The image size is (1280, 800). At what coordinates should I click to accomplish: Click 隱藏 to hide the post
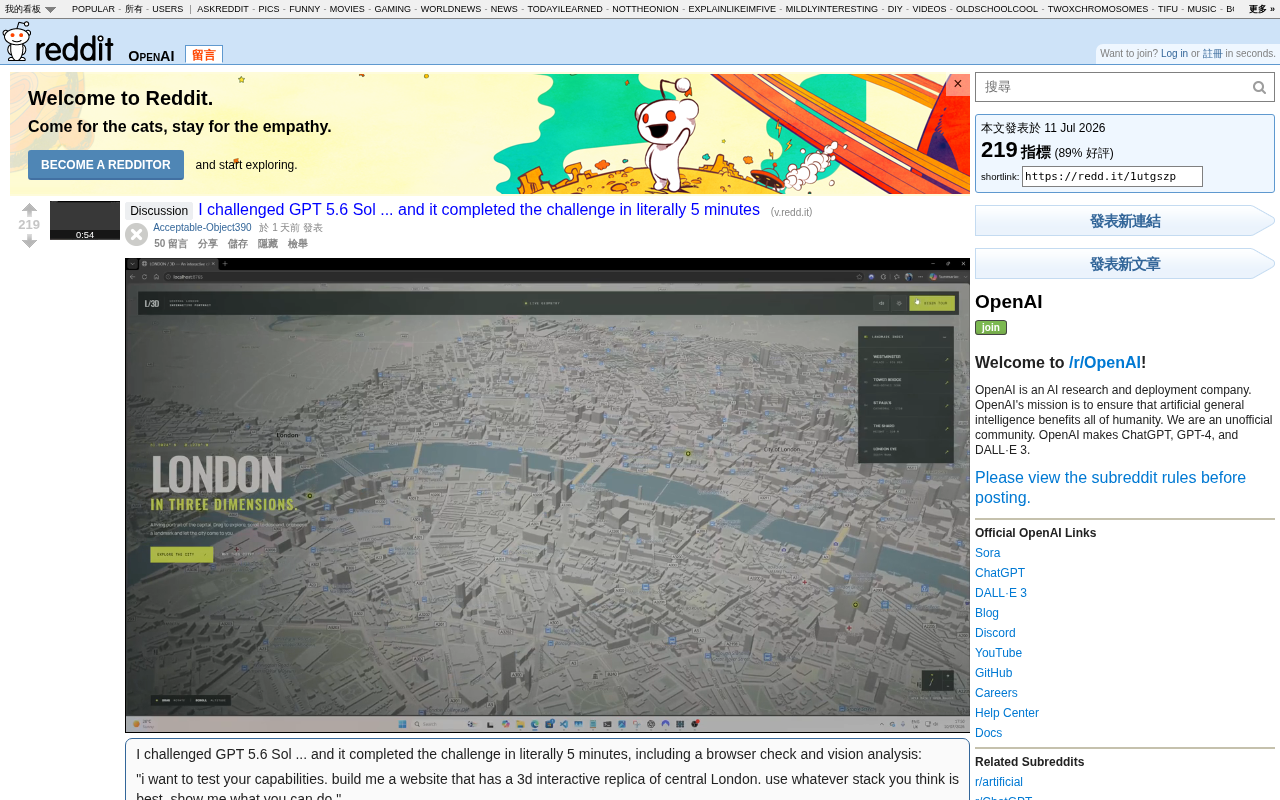pos(268,244)
